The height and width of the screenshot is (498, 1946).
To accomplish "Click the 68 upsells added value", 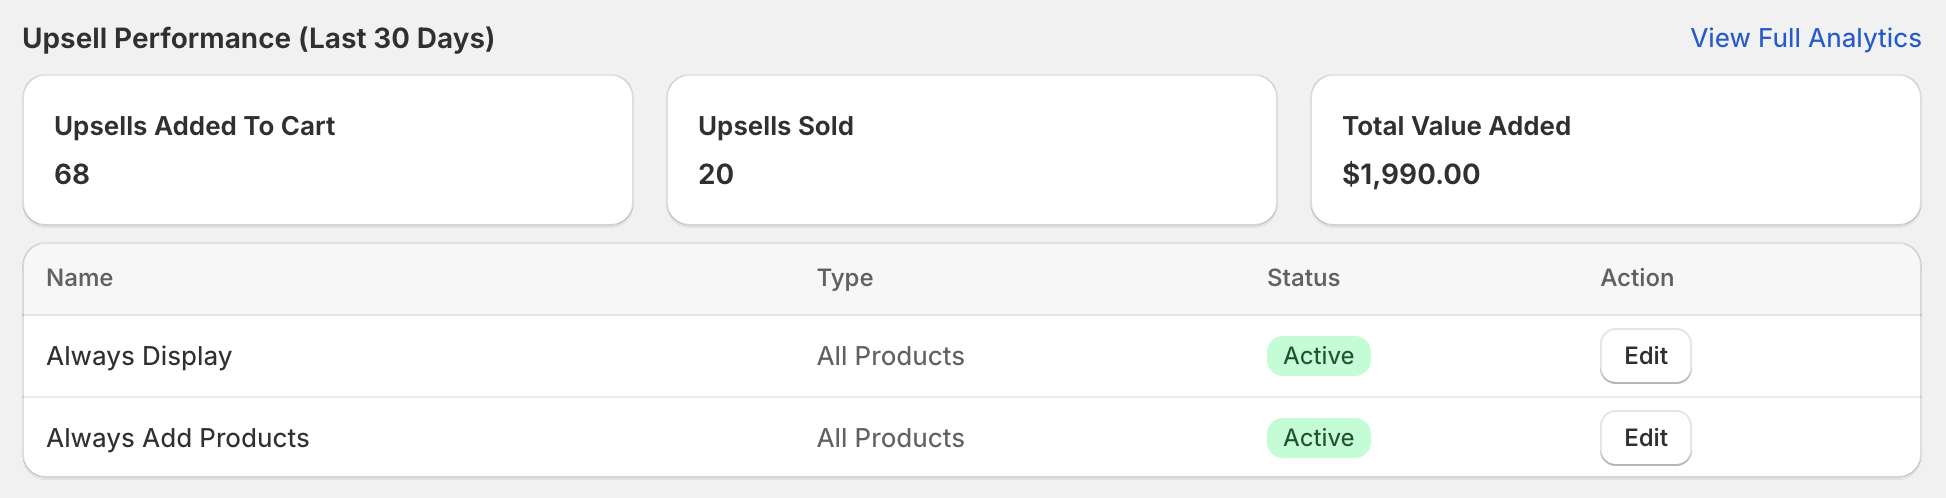I will coord(72,174).
